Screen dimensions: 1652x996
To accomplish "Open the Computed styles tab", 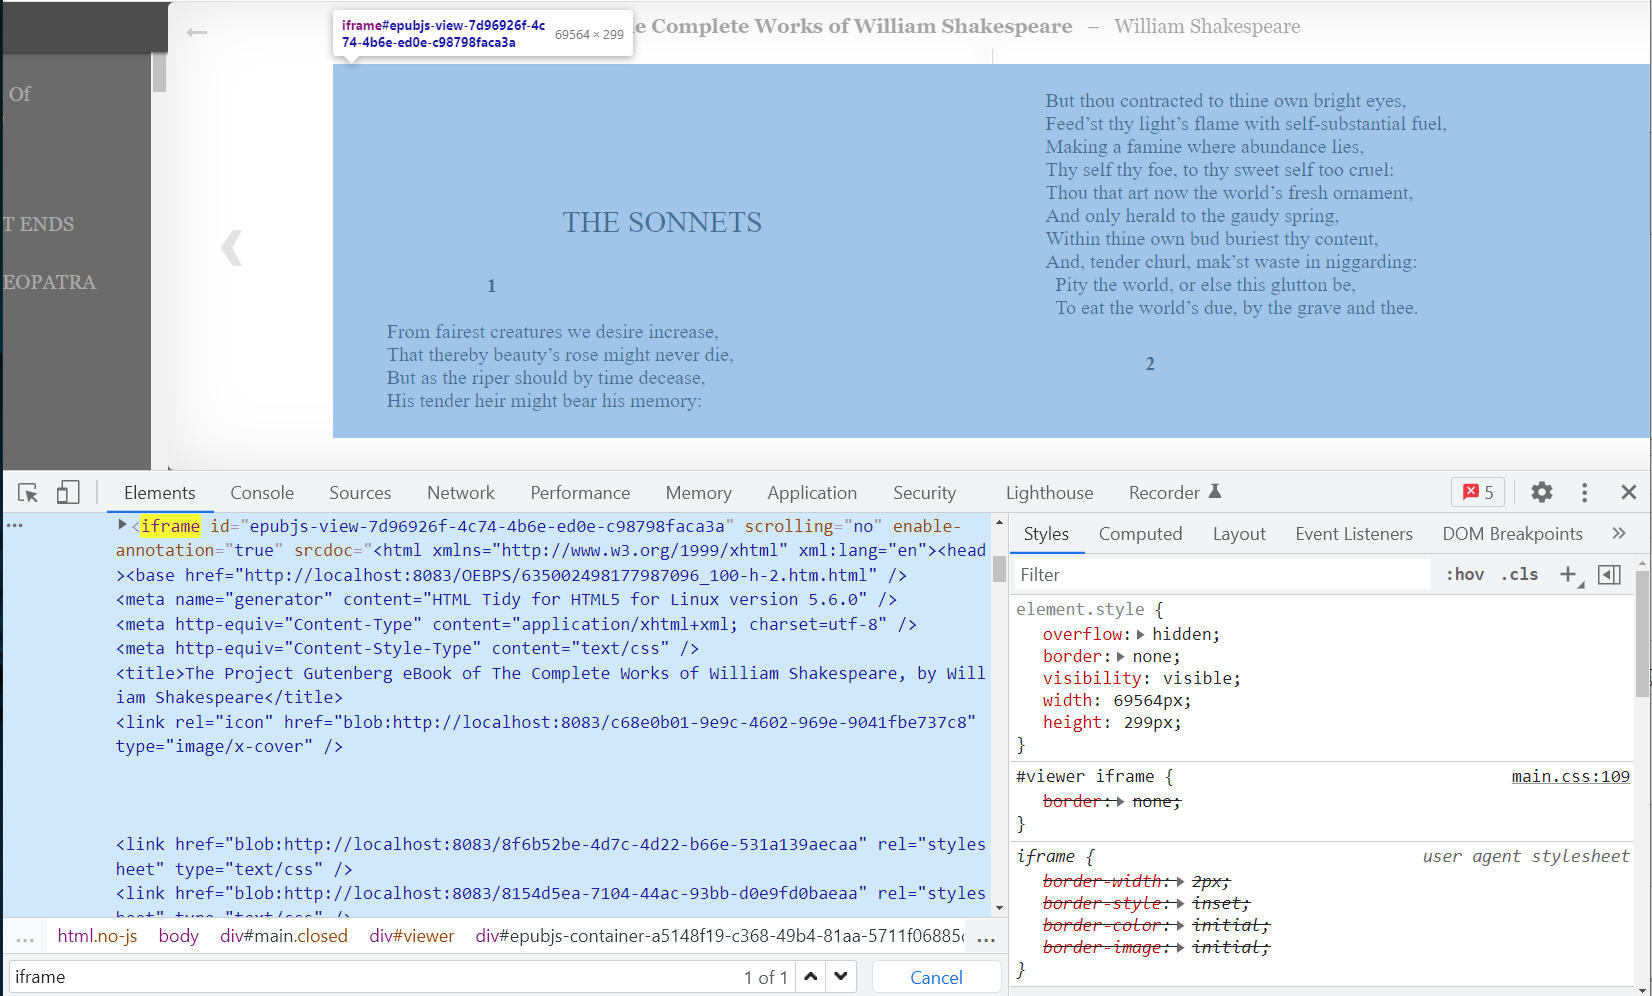I will [1141, 533].
